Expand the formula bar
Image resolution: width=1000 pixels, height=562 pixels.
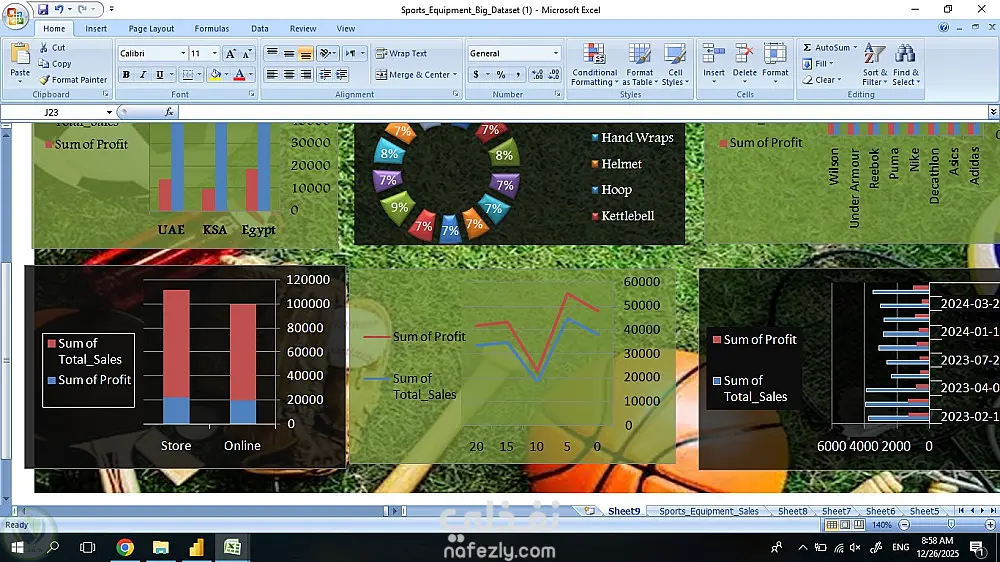(993, 112)
